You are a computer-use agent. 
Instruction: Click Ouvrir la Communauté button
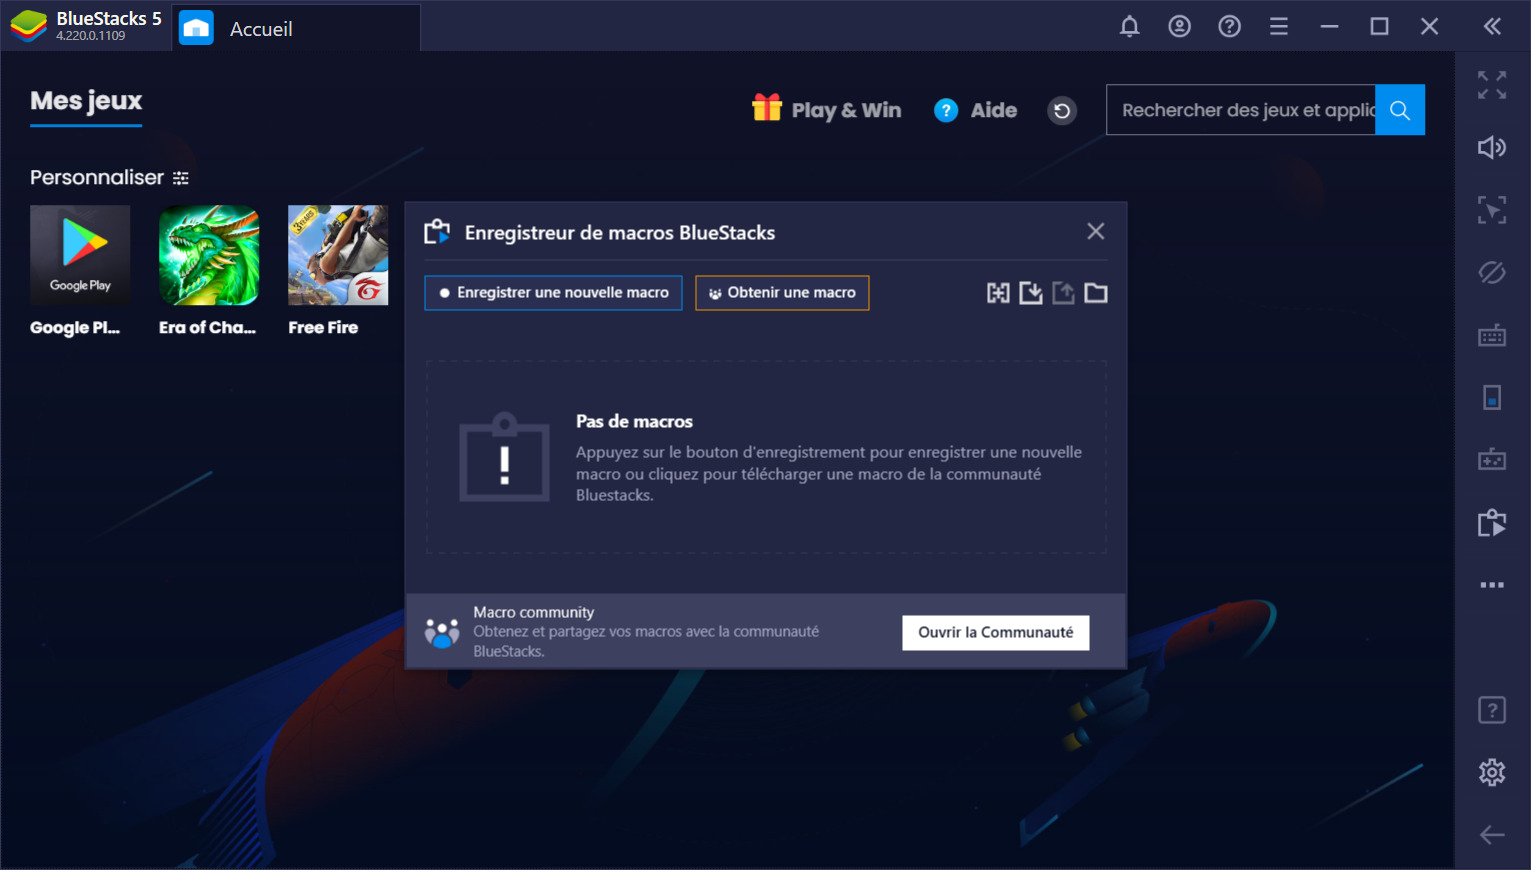[996, 632]
